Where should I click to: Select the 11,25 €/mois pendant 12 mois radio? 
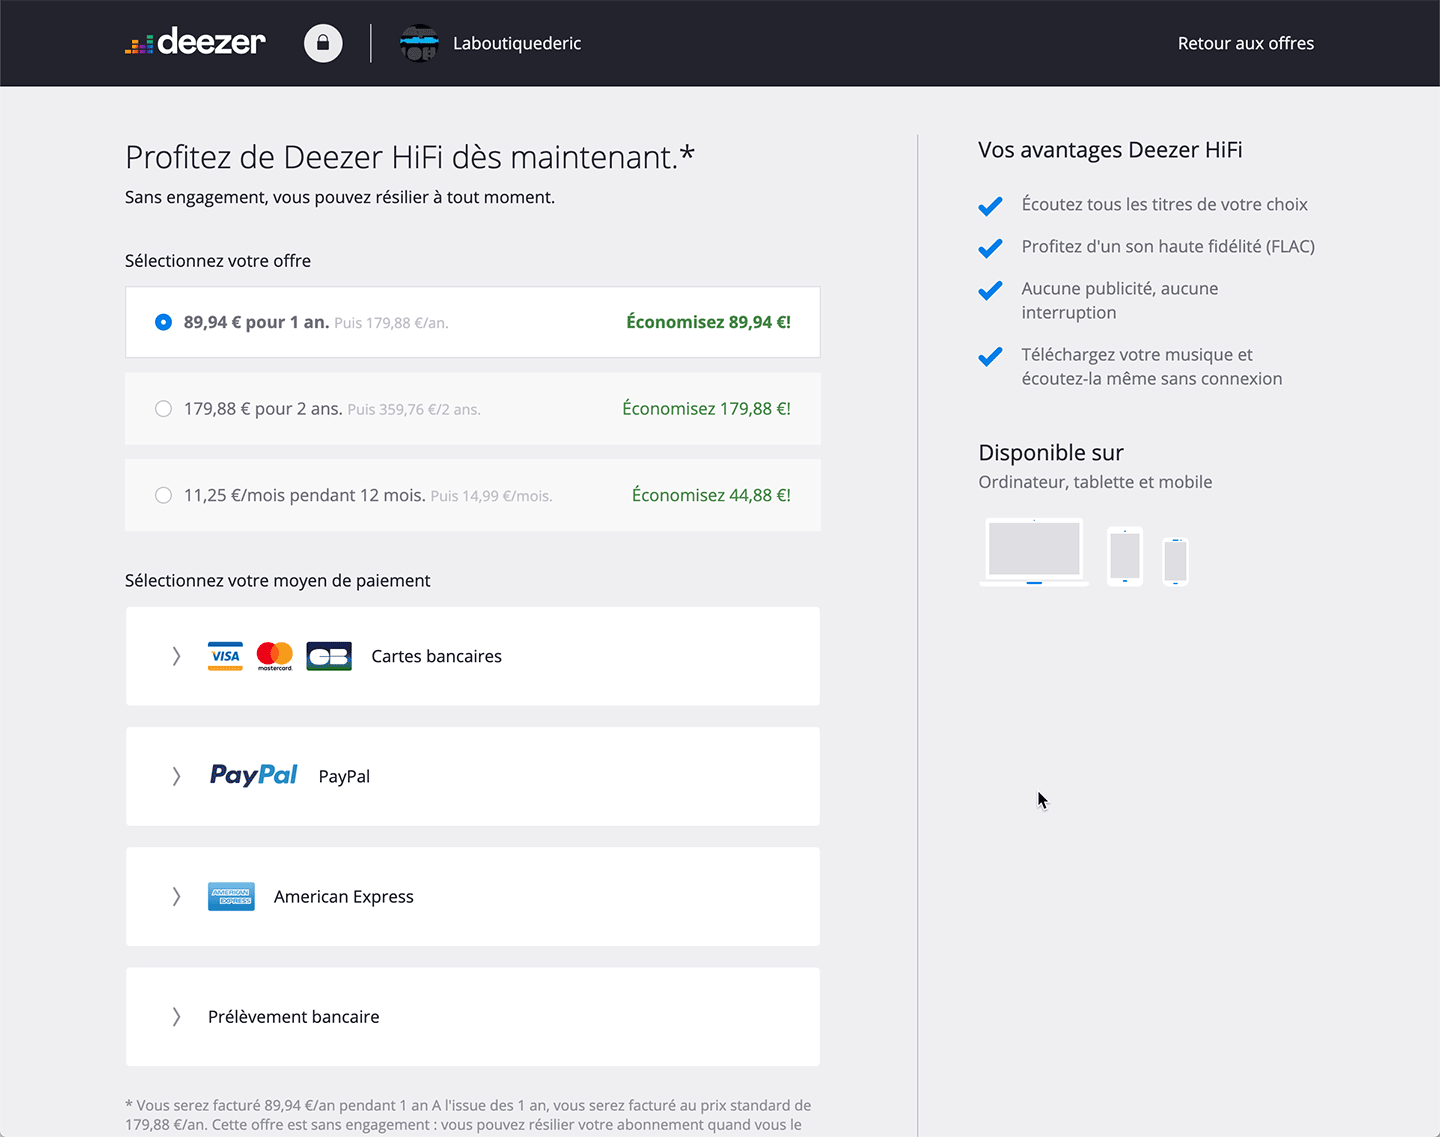coord(163,495)
